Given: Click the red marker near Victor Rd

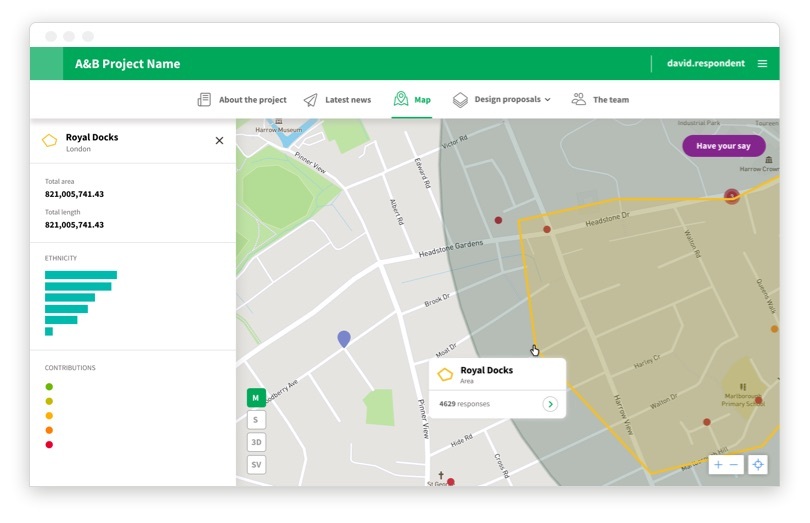Looking at the screenshot, I should [499, 220].
